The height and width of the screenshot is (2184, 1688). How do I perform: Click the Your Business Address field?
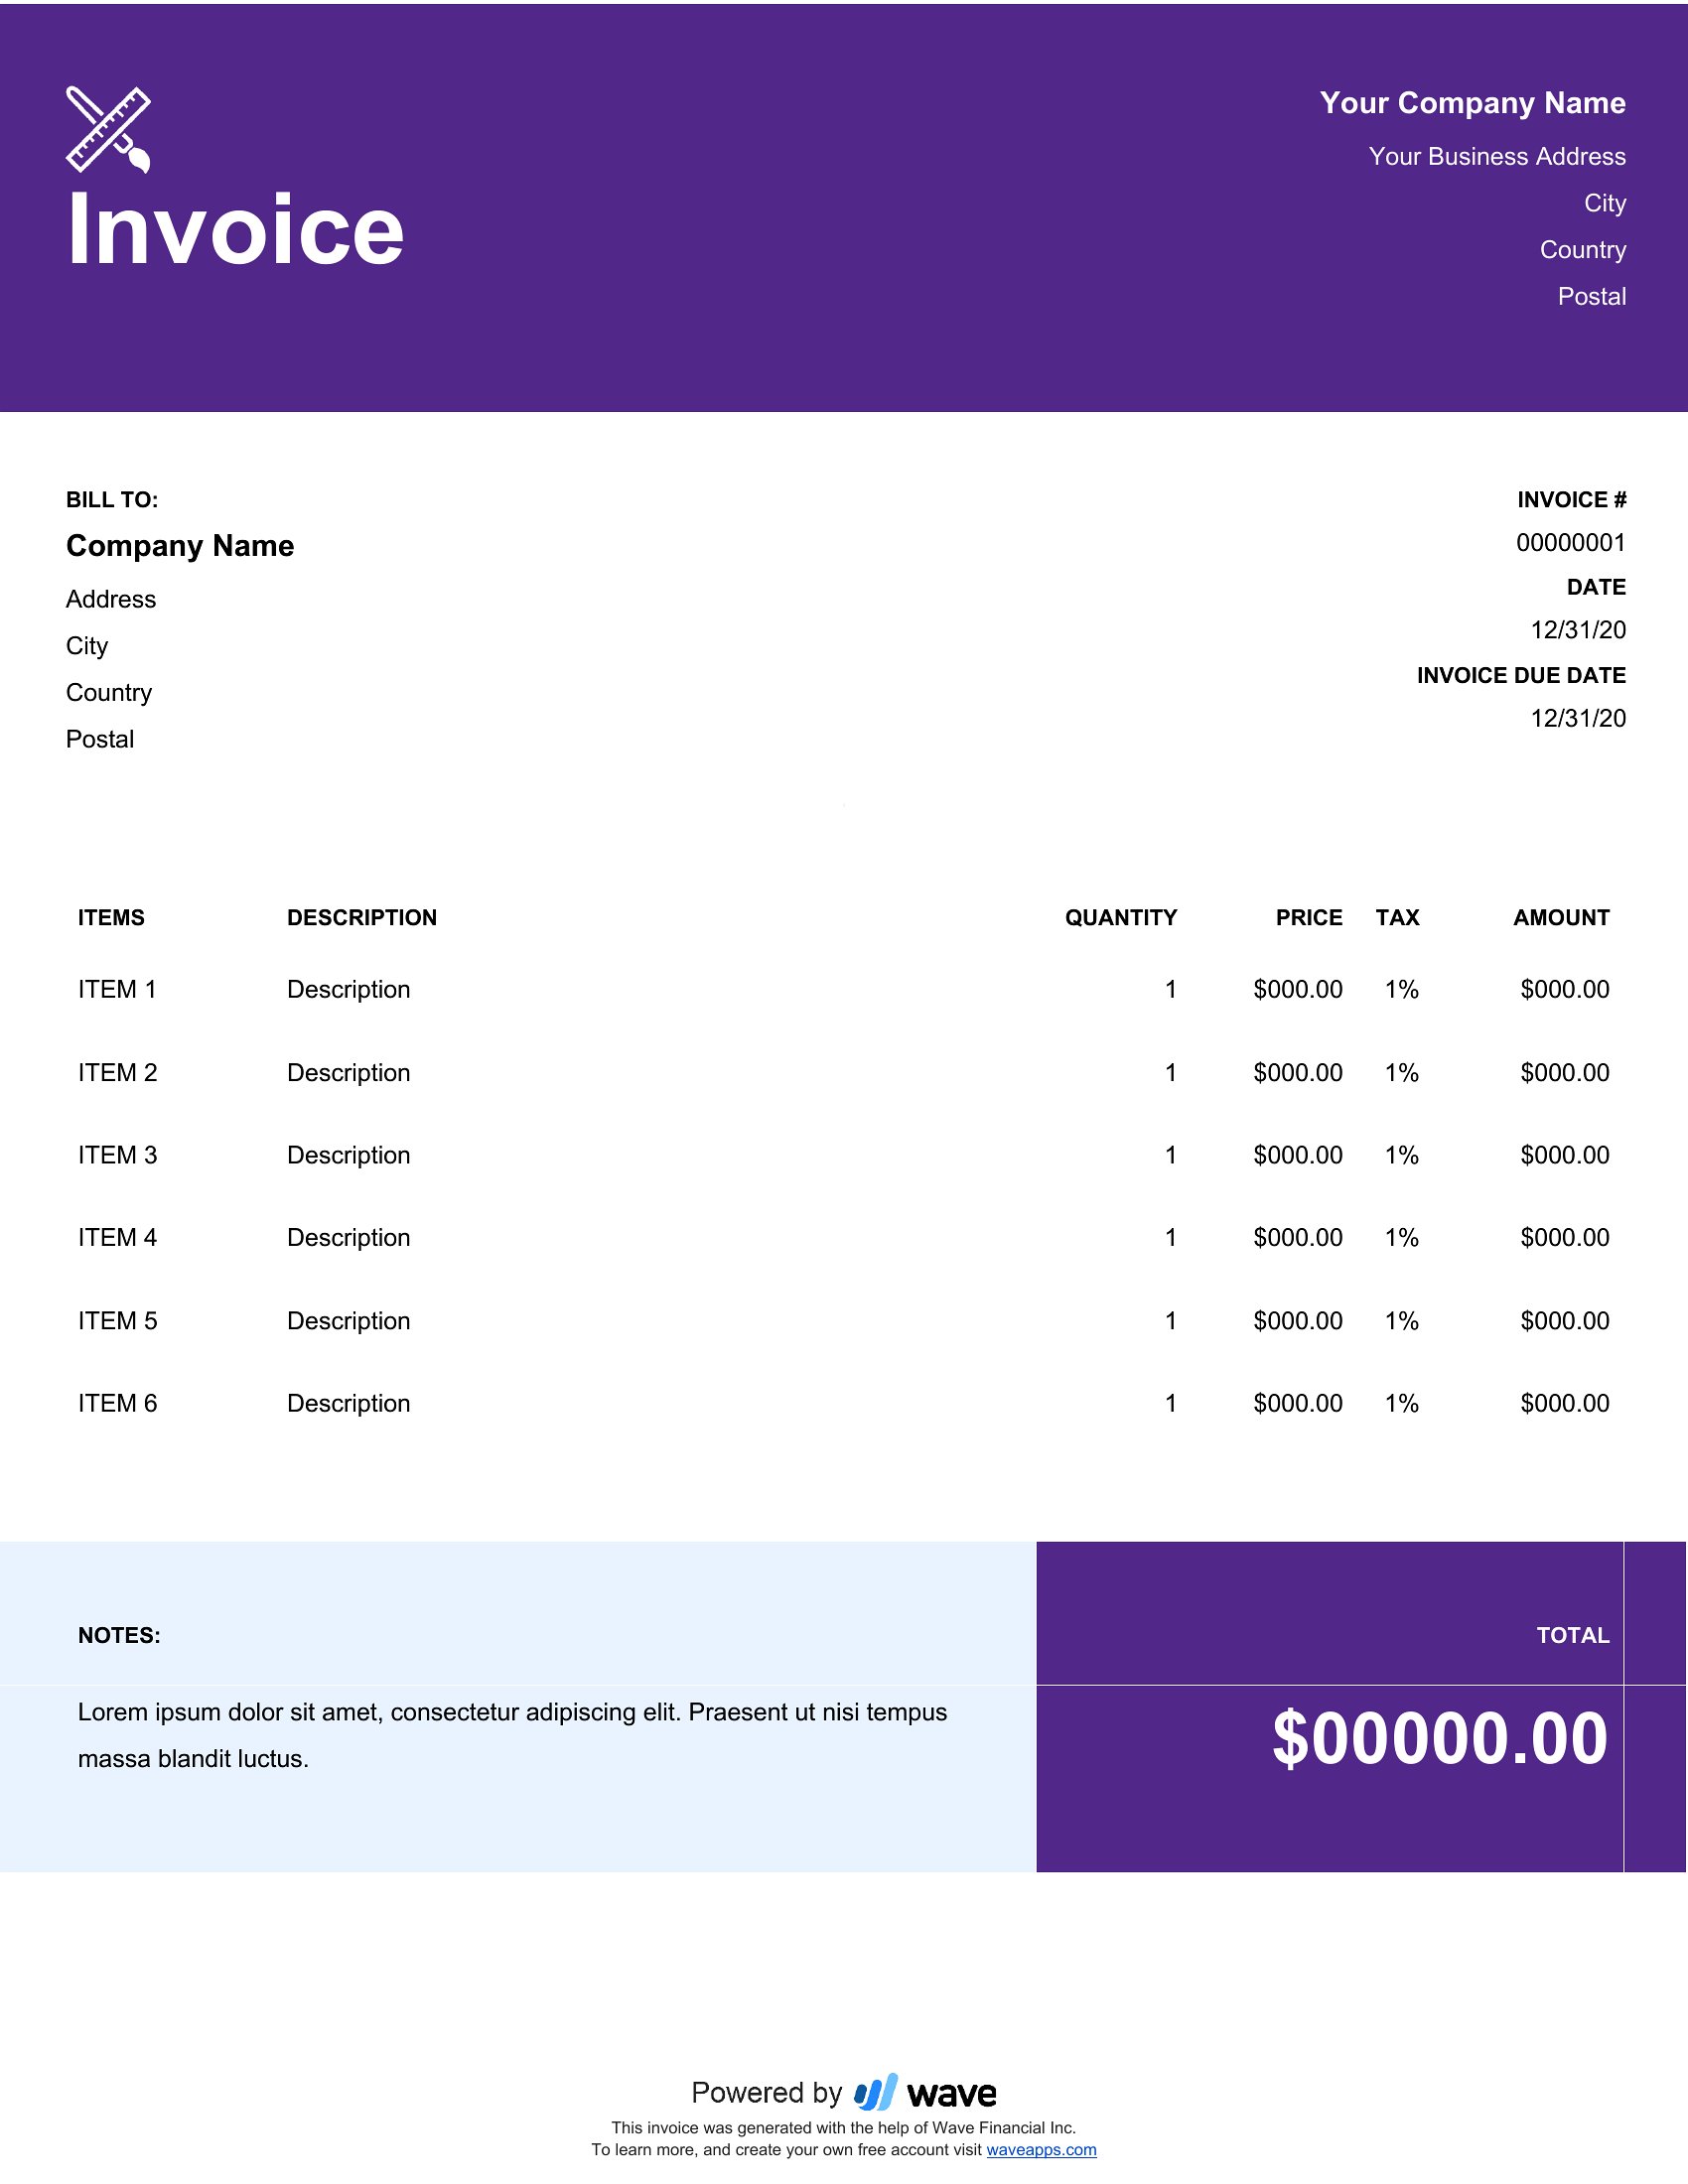tap(1496, 157)
